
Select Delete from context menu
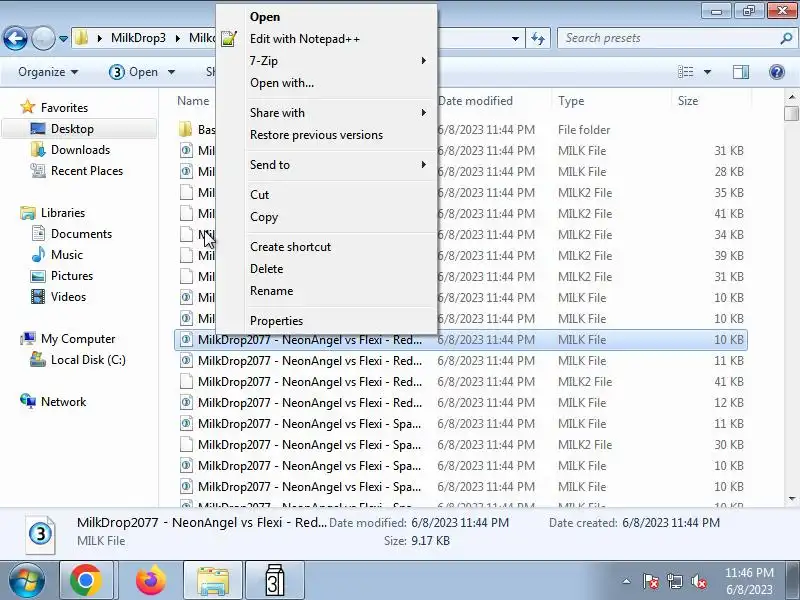pyautogui.click(x=327, y=268)
